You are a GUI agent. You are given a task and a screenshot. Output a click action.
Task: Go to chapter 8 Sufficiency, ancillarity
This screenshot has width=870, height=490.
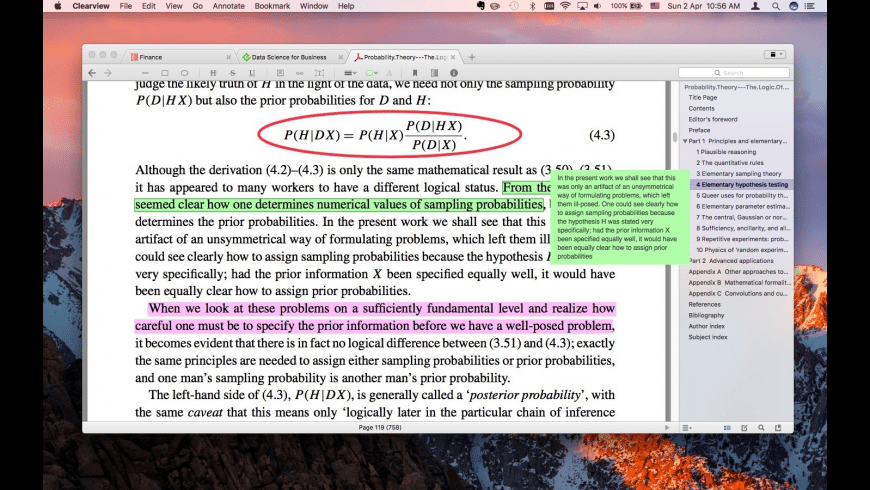tap(743, 228)
